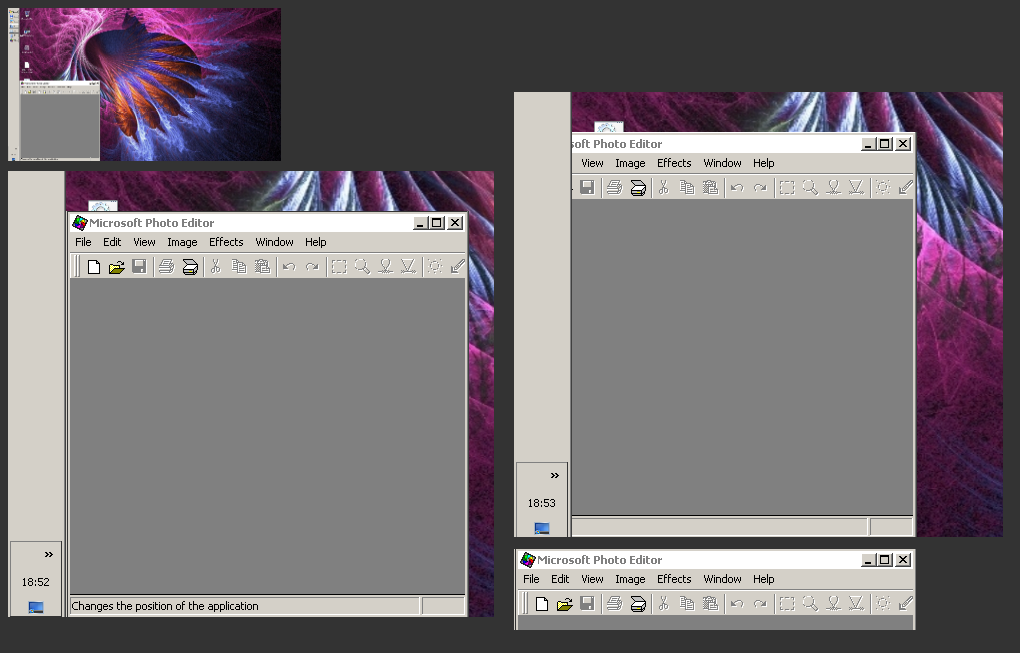The width and height of the screenshot is (1020, 653).
Task: Click Scan icon in the 18:53 window
Action: pos(638,188)
